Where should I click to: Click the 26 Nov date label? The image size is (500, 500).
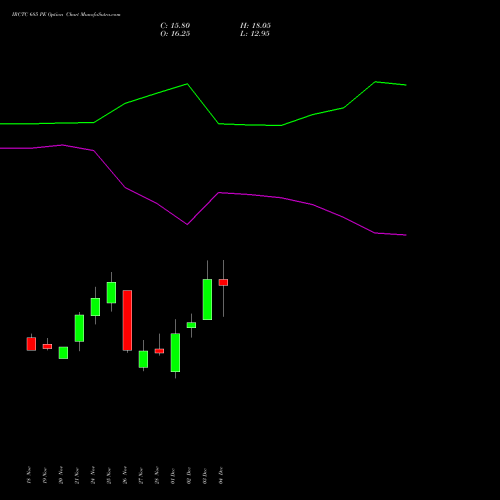tap(125, 475)
